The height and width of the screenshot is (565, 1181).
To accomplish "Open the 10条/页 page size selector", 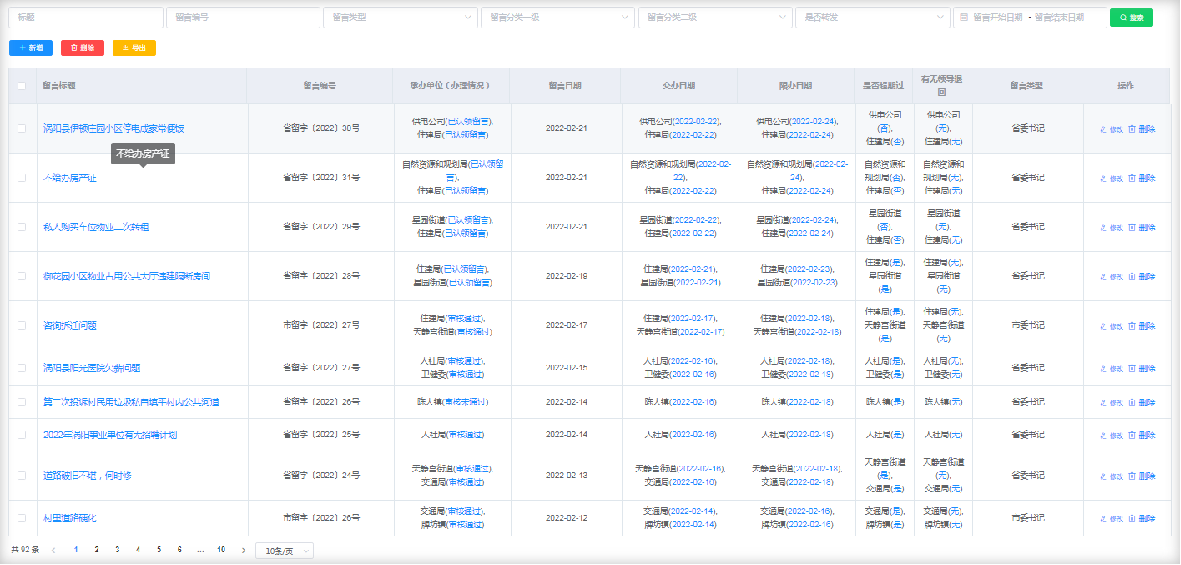I will [x=284, y=551].
